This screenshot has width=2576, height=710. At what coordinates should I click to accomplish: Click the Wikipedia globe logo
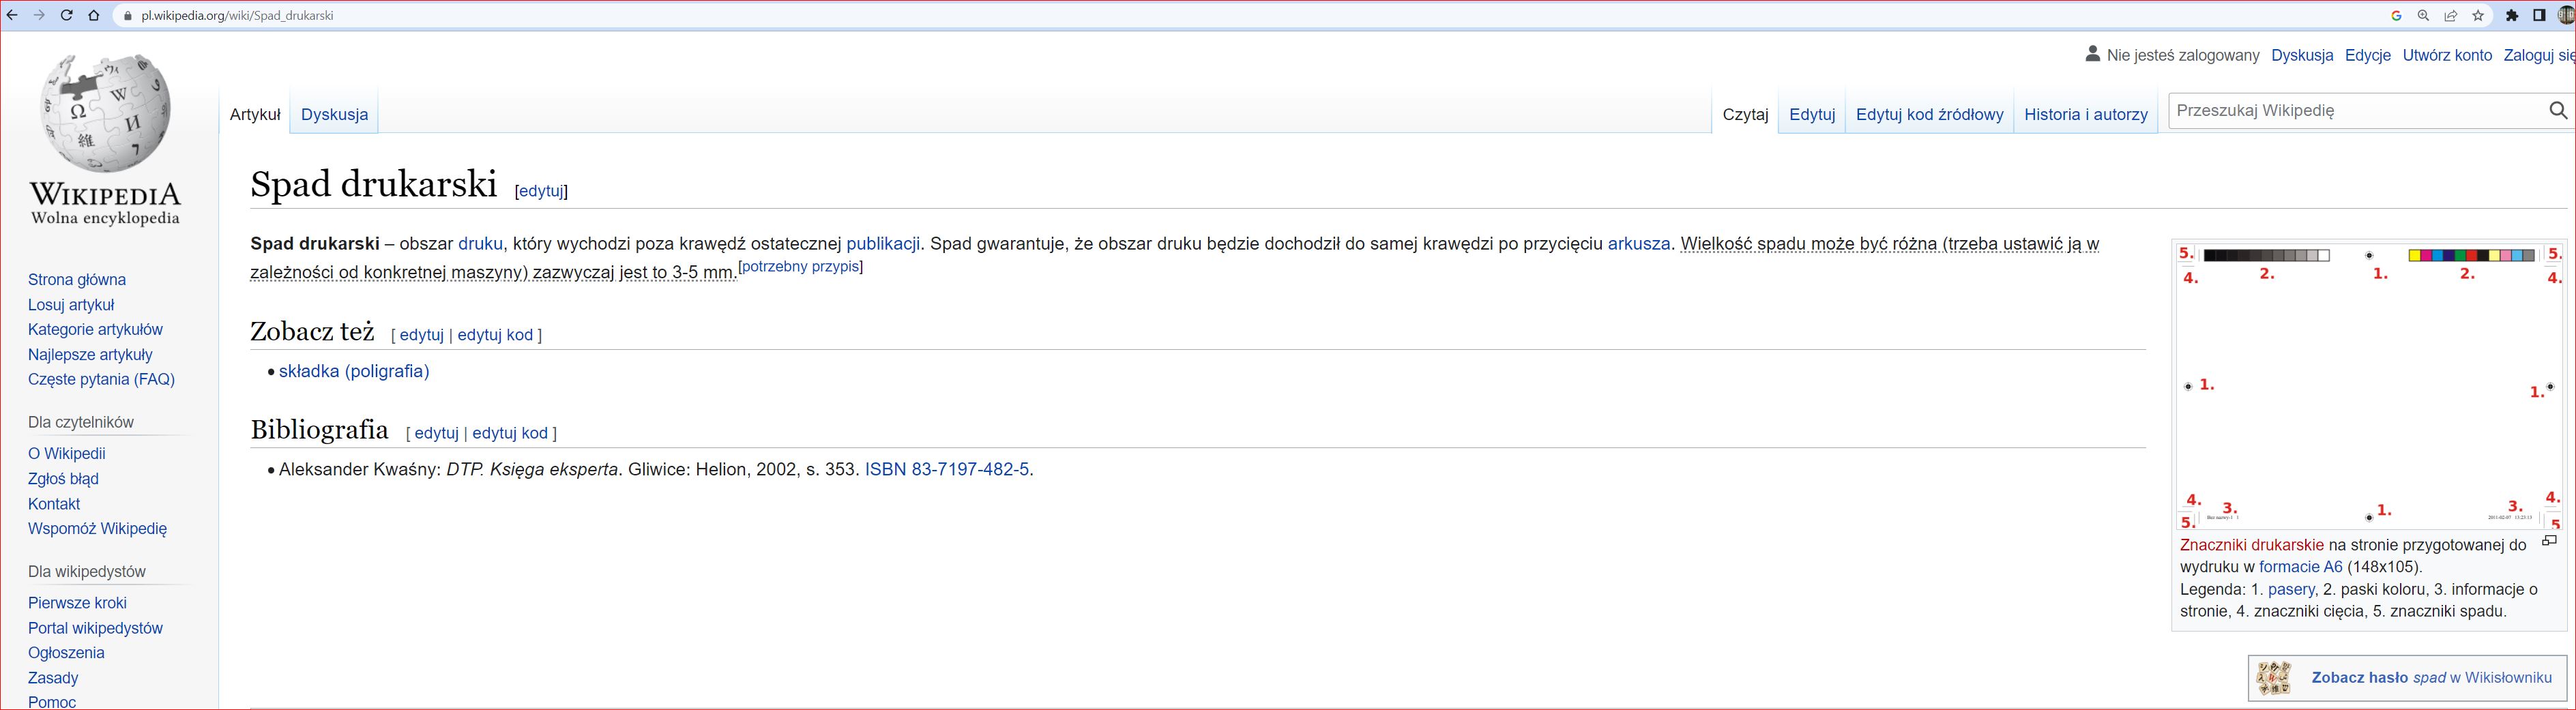pos(105,113)
